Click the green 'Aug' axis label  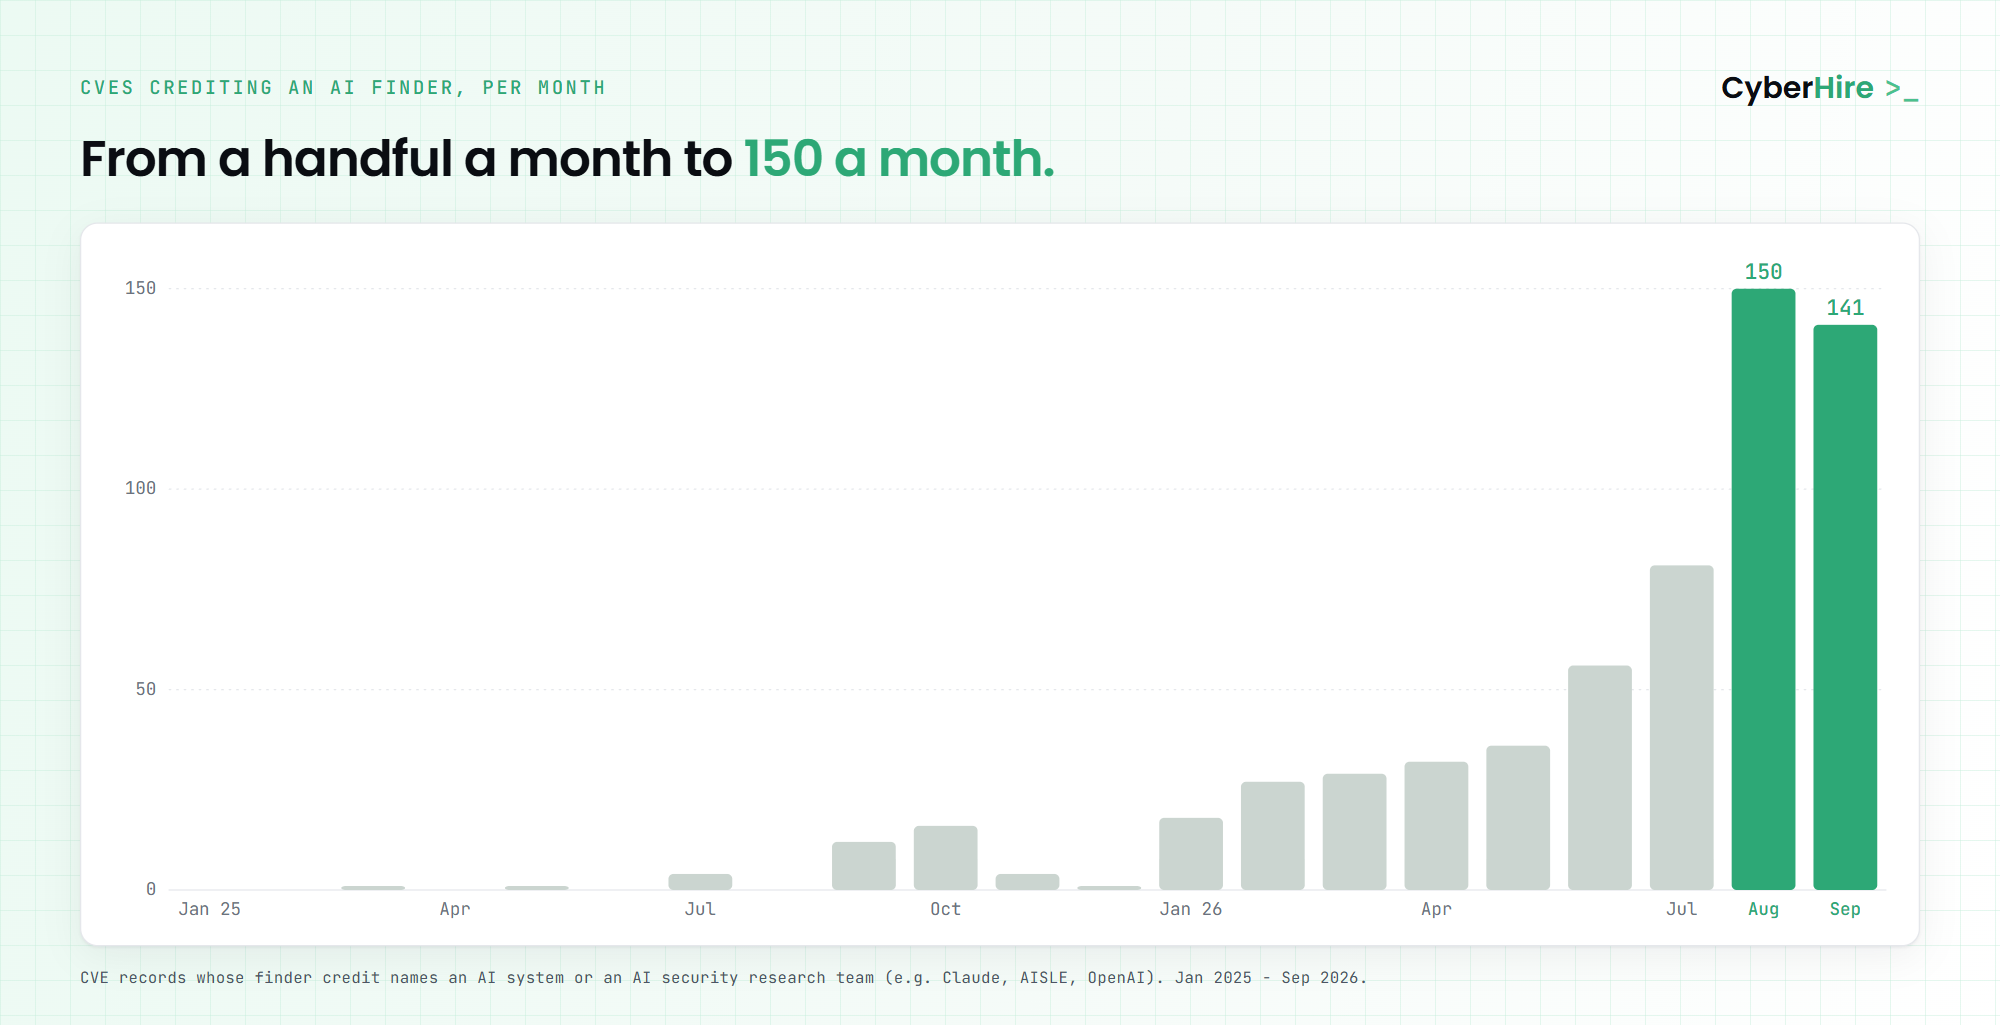[x=1763, y=909]
